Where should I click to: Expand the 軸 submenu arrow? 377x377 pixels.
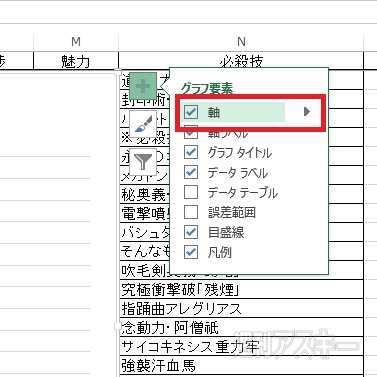pyautogui.click(x=307, y=112)
